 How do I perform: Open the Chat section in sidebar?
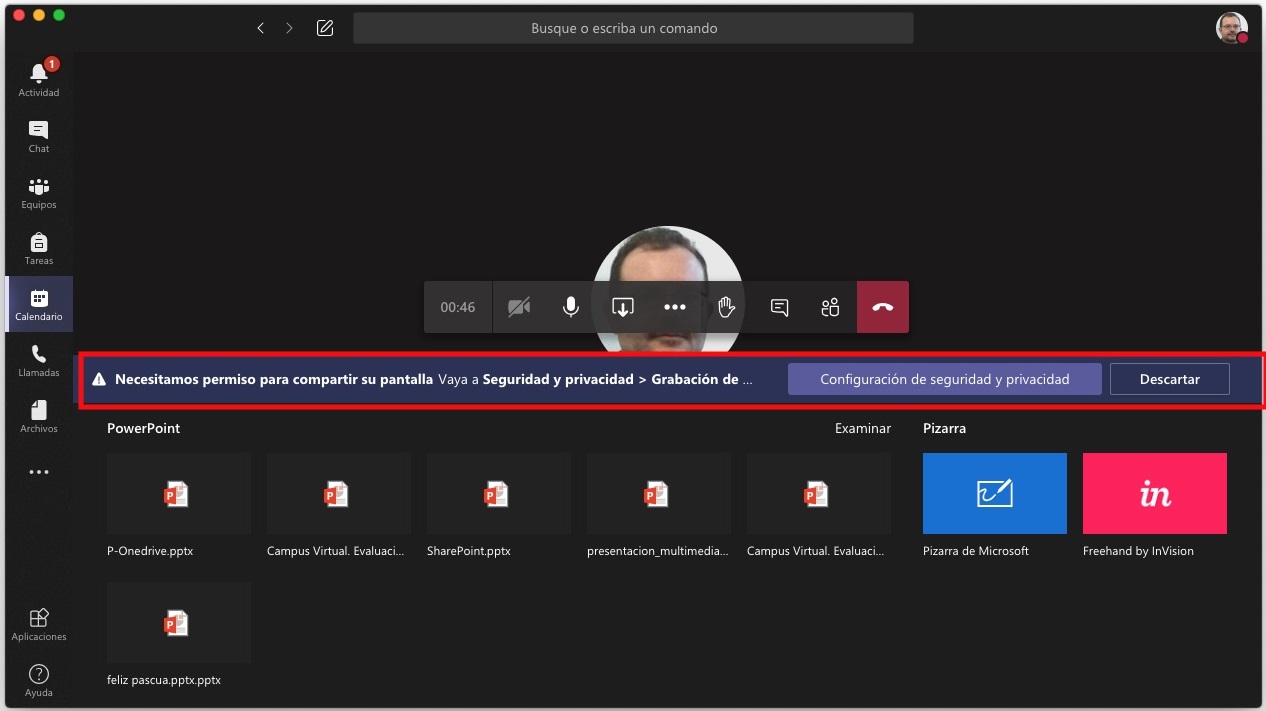tap(39, 136)
